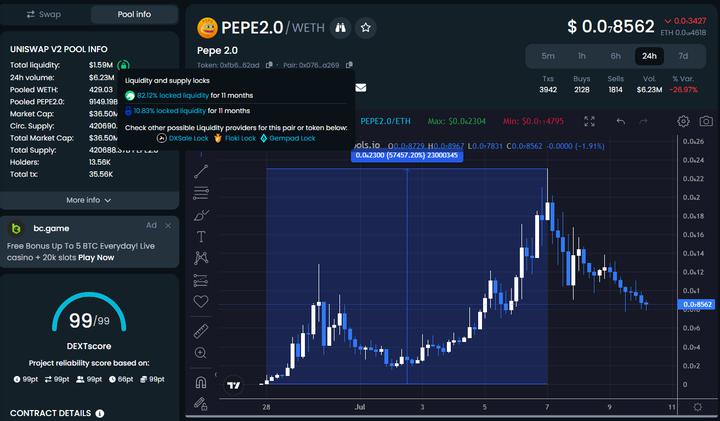Select the 7d timeframe stats
This screenshot has width=720, height=421.
coord(683,56)
